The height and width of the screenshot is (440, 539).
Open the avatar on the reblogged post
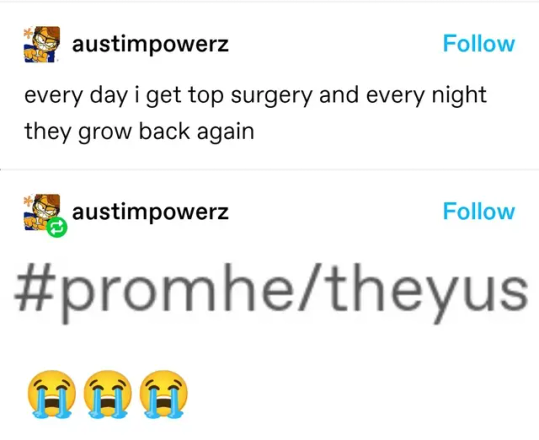coord(42,212)
